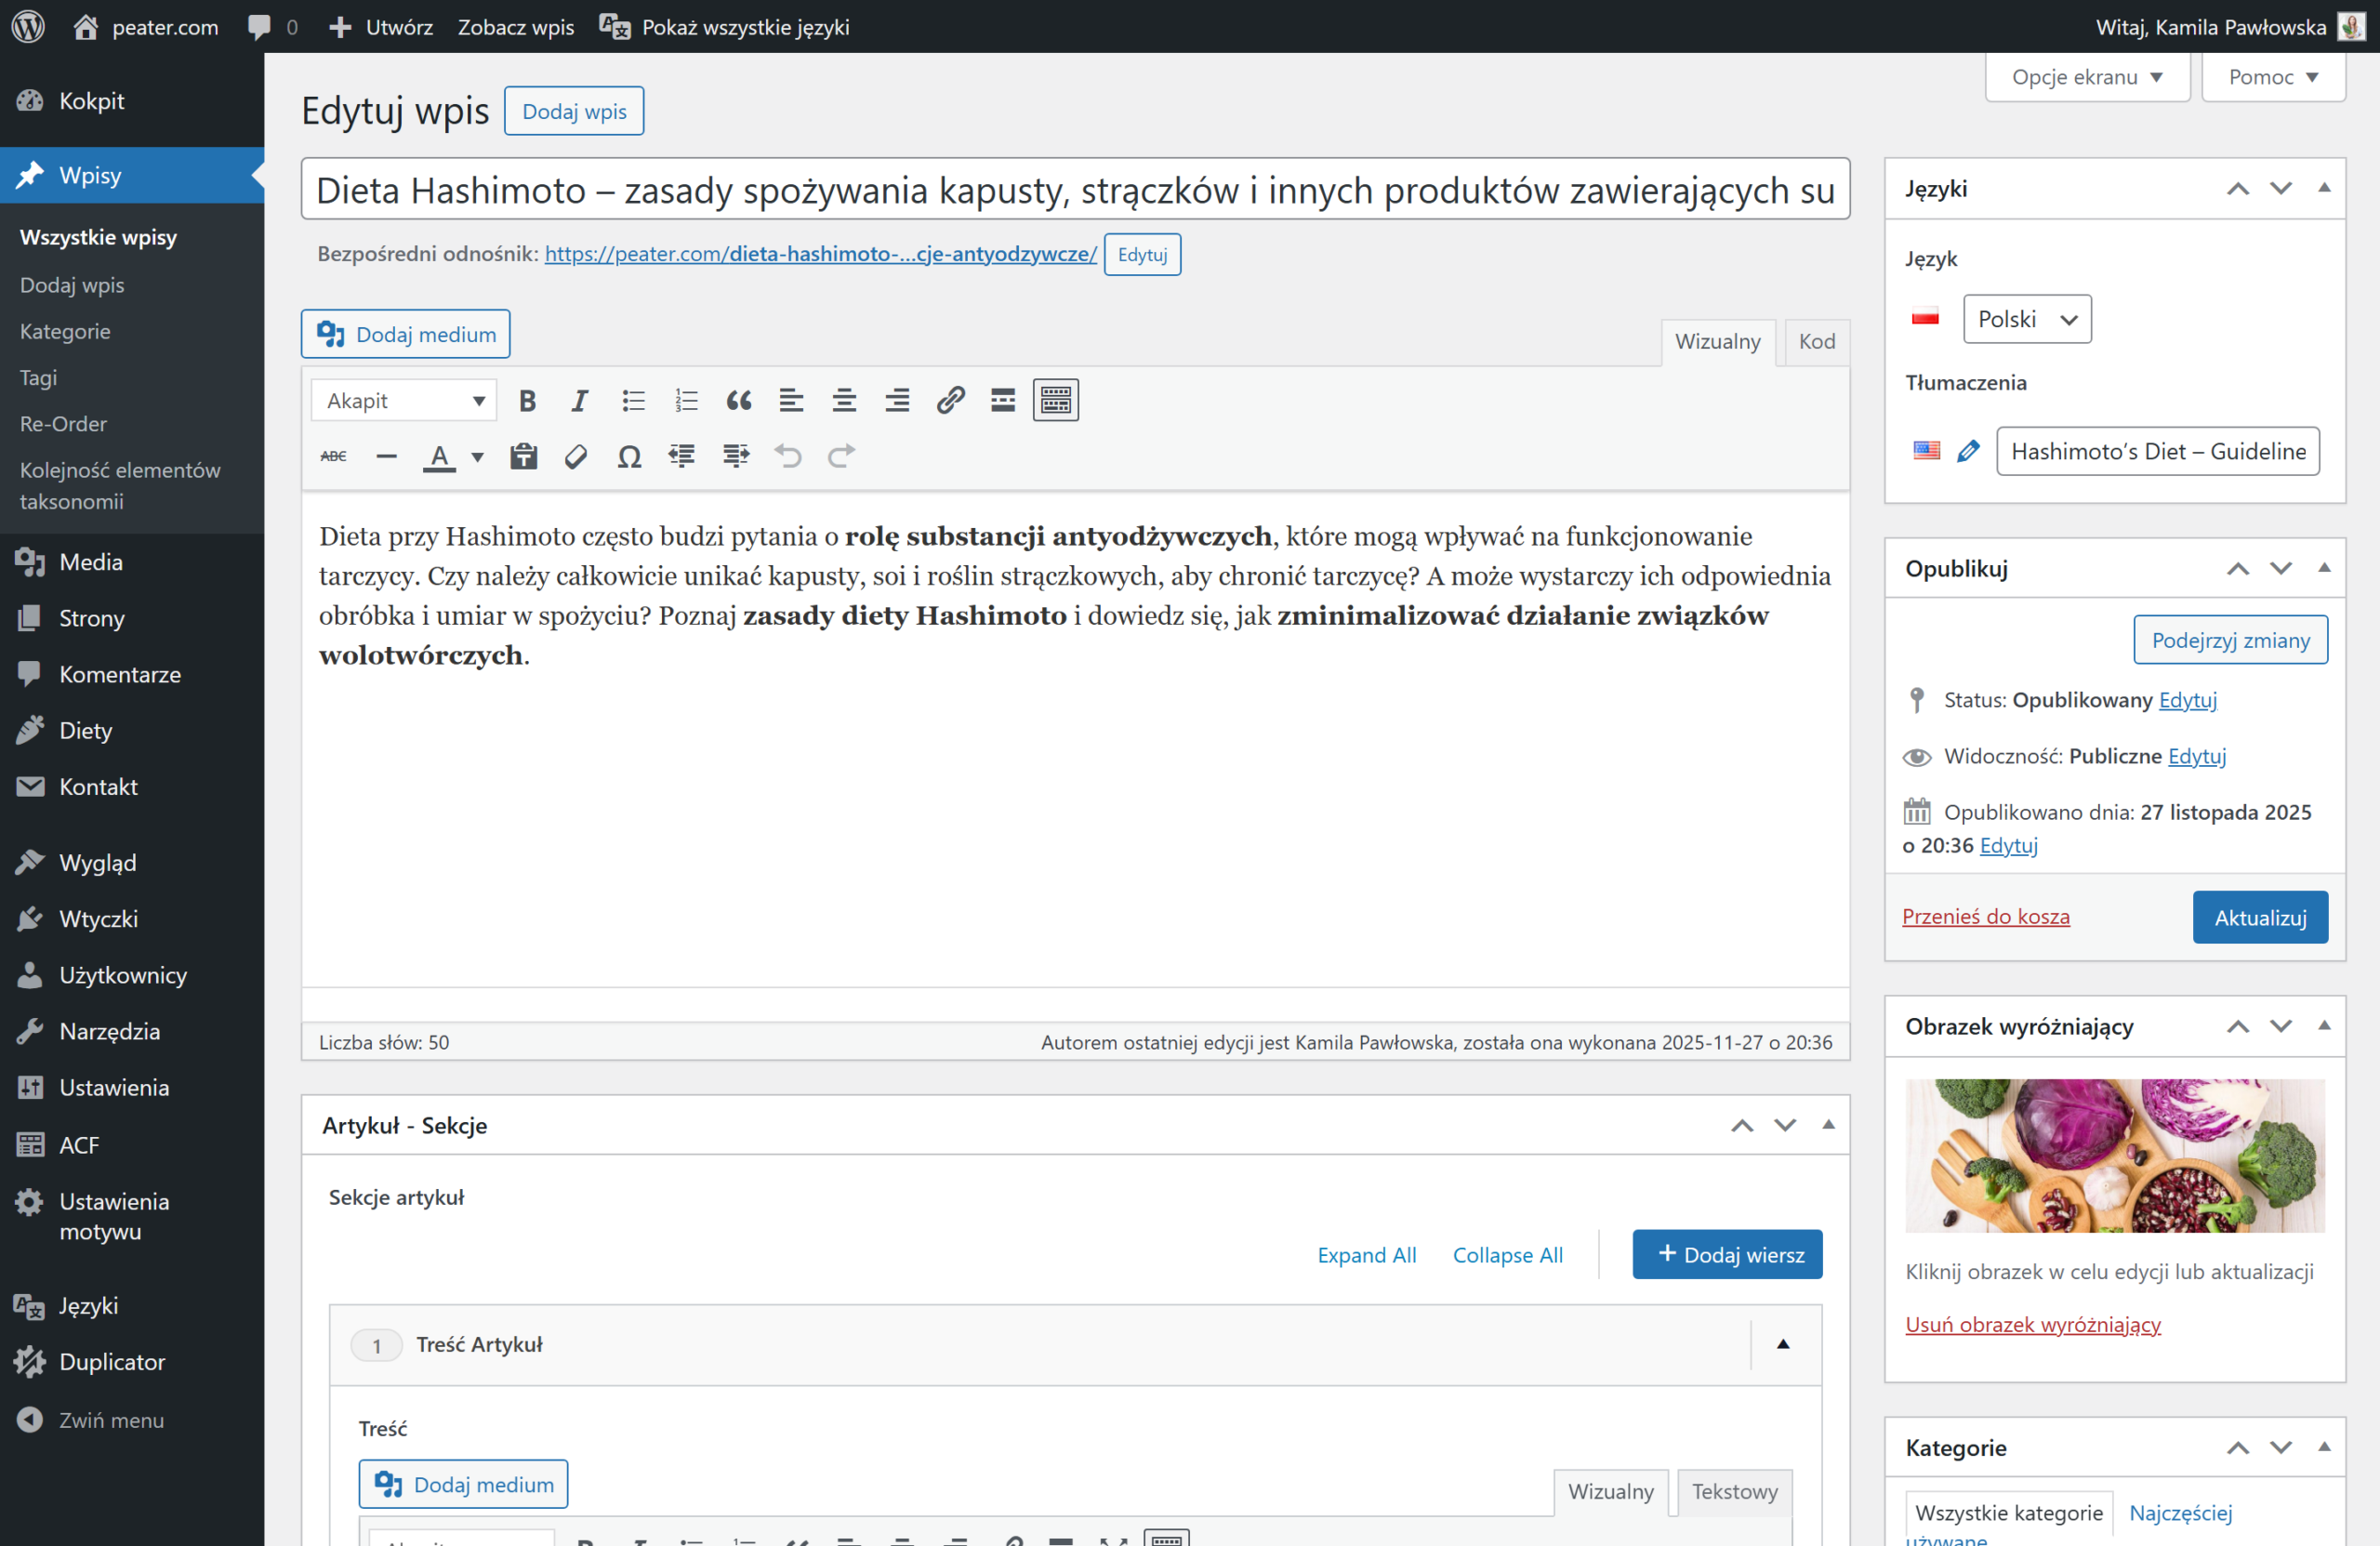Expand the Opcje ekranu screen options

pos(2086,77)
